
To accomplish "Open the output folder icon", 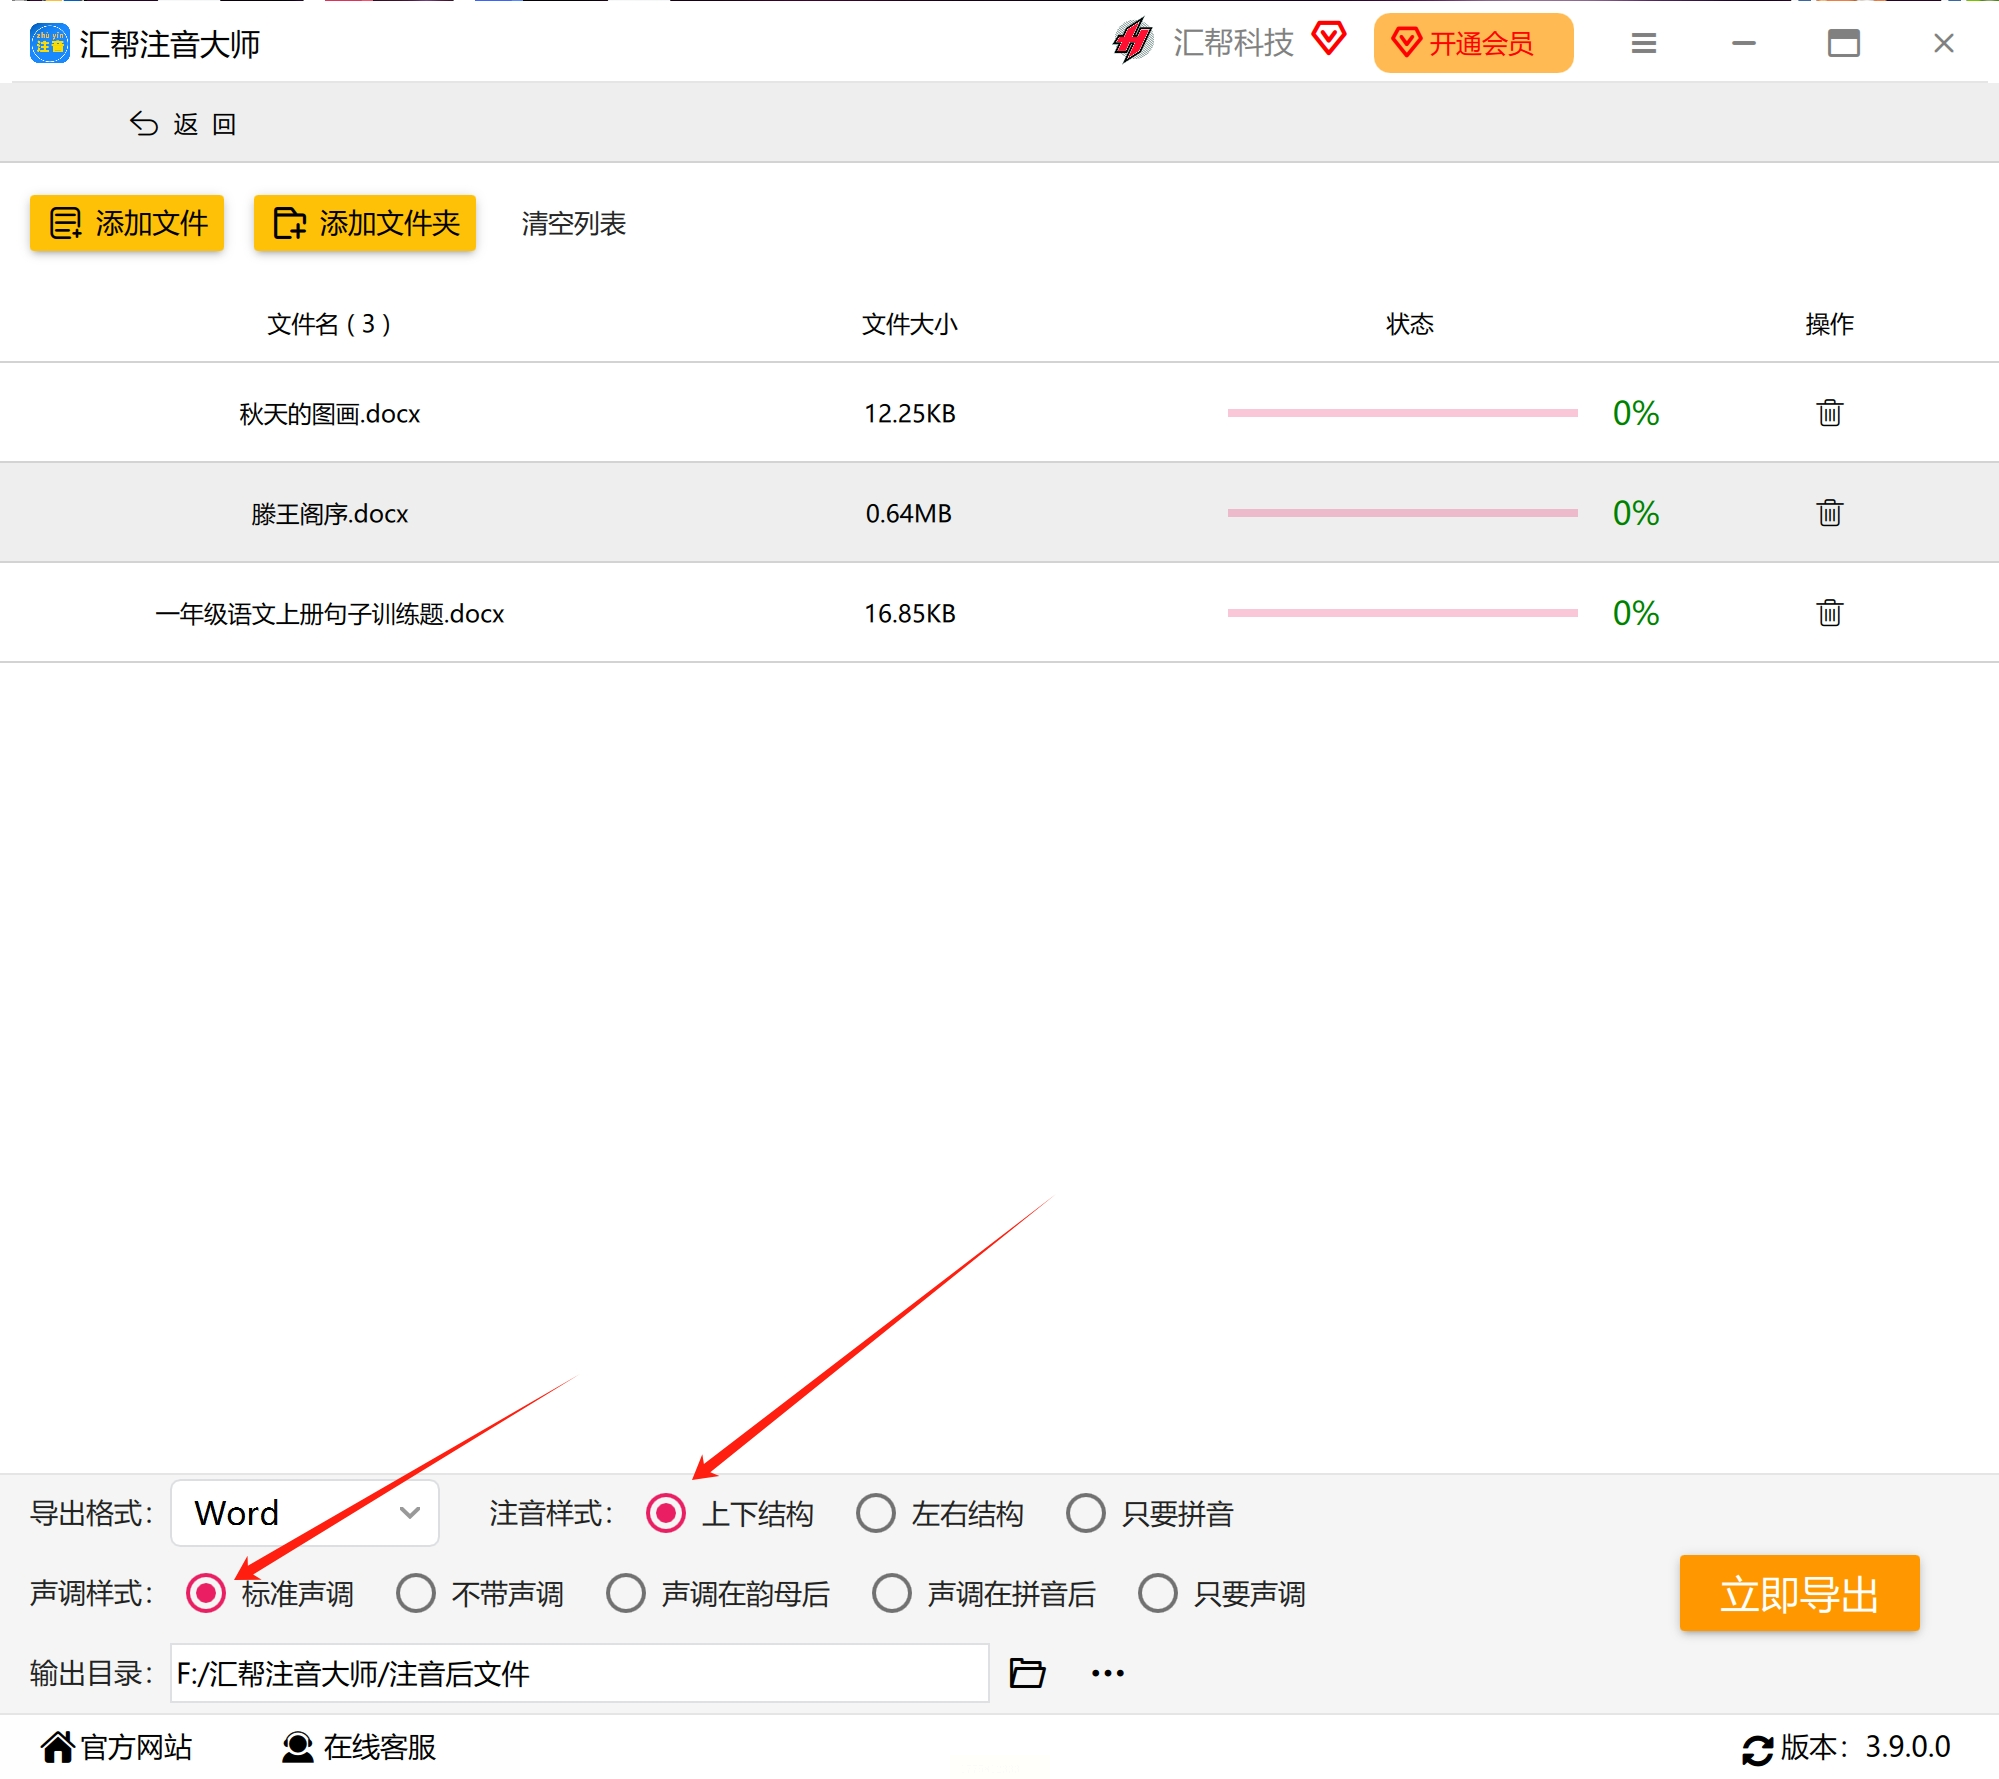I will click(1027, 1673).
